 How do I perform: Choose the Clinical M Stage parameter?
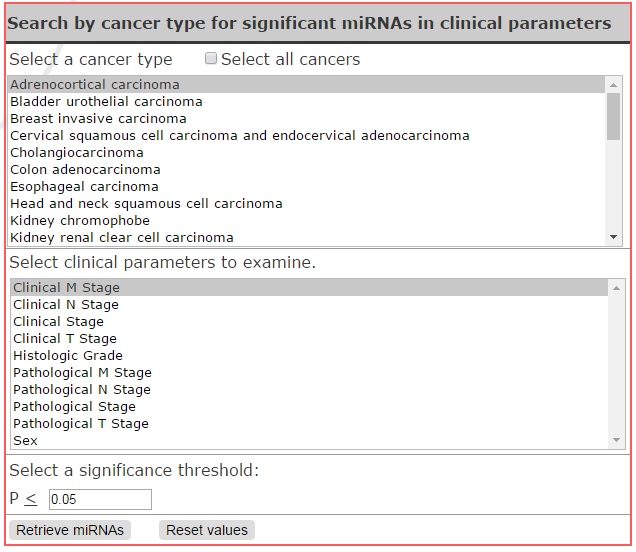[x=309, y=288]
